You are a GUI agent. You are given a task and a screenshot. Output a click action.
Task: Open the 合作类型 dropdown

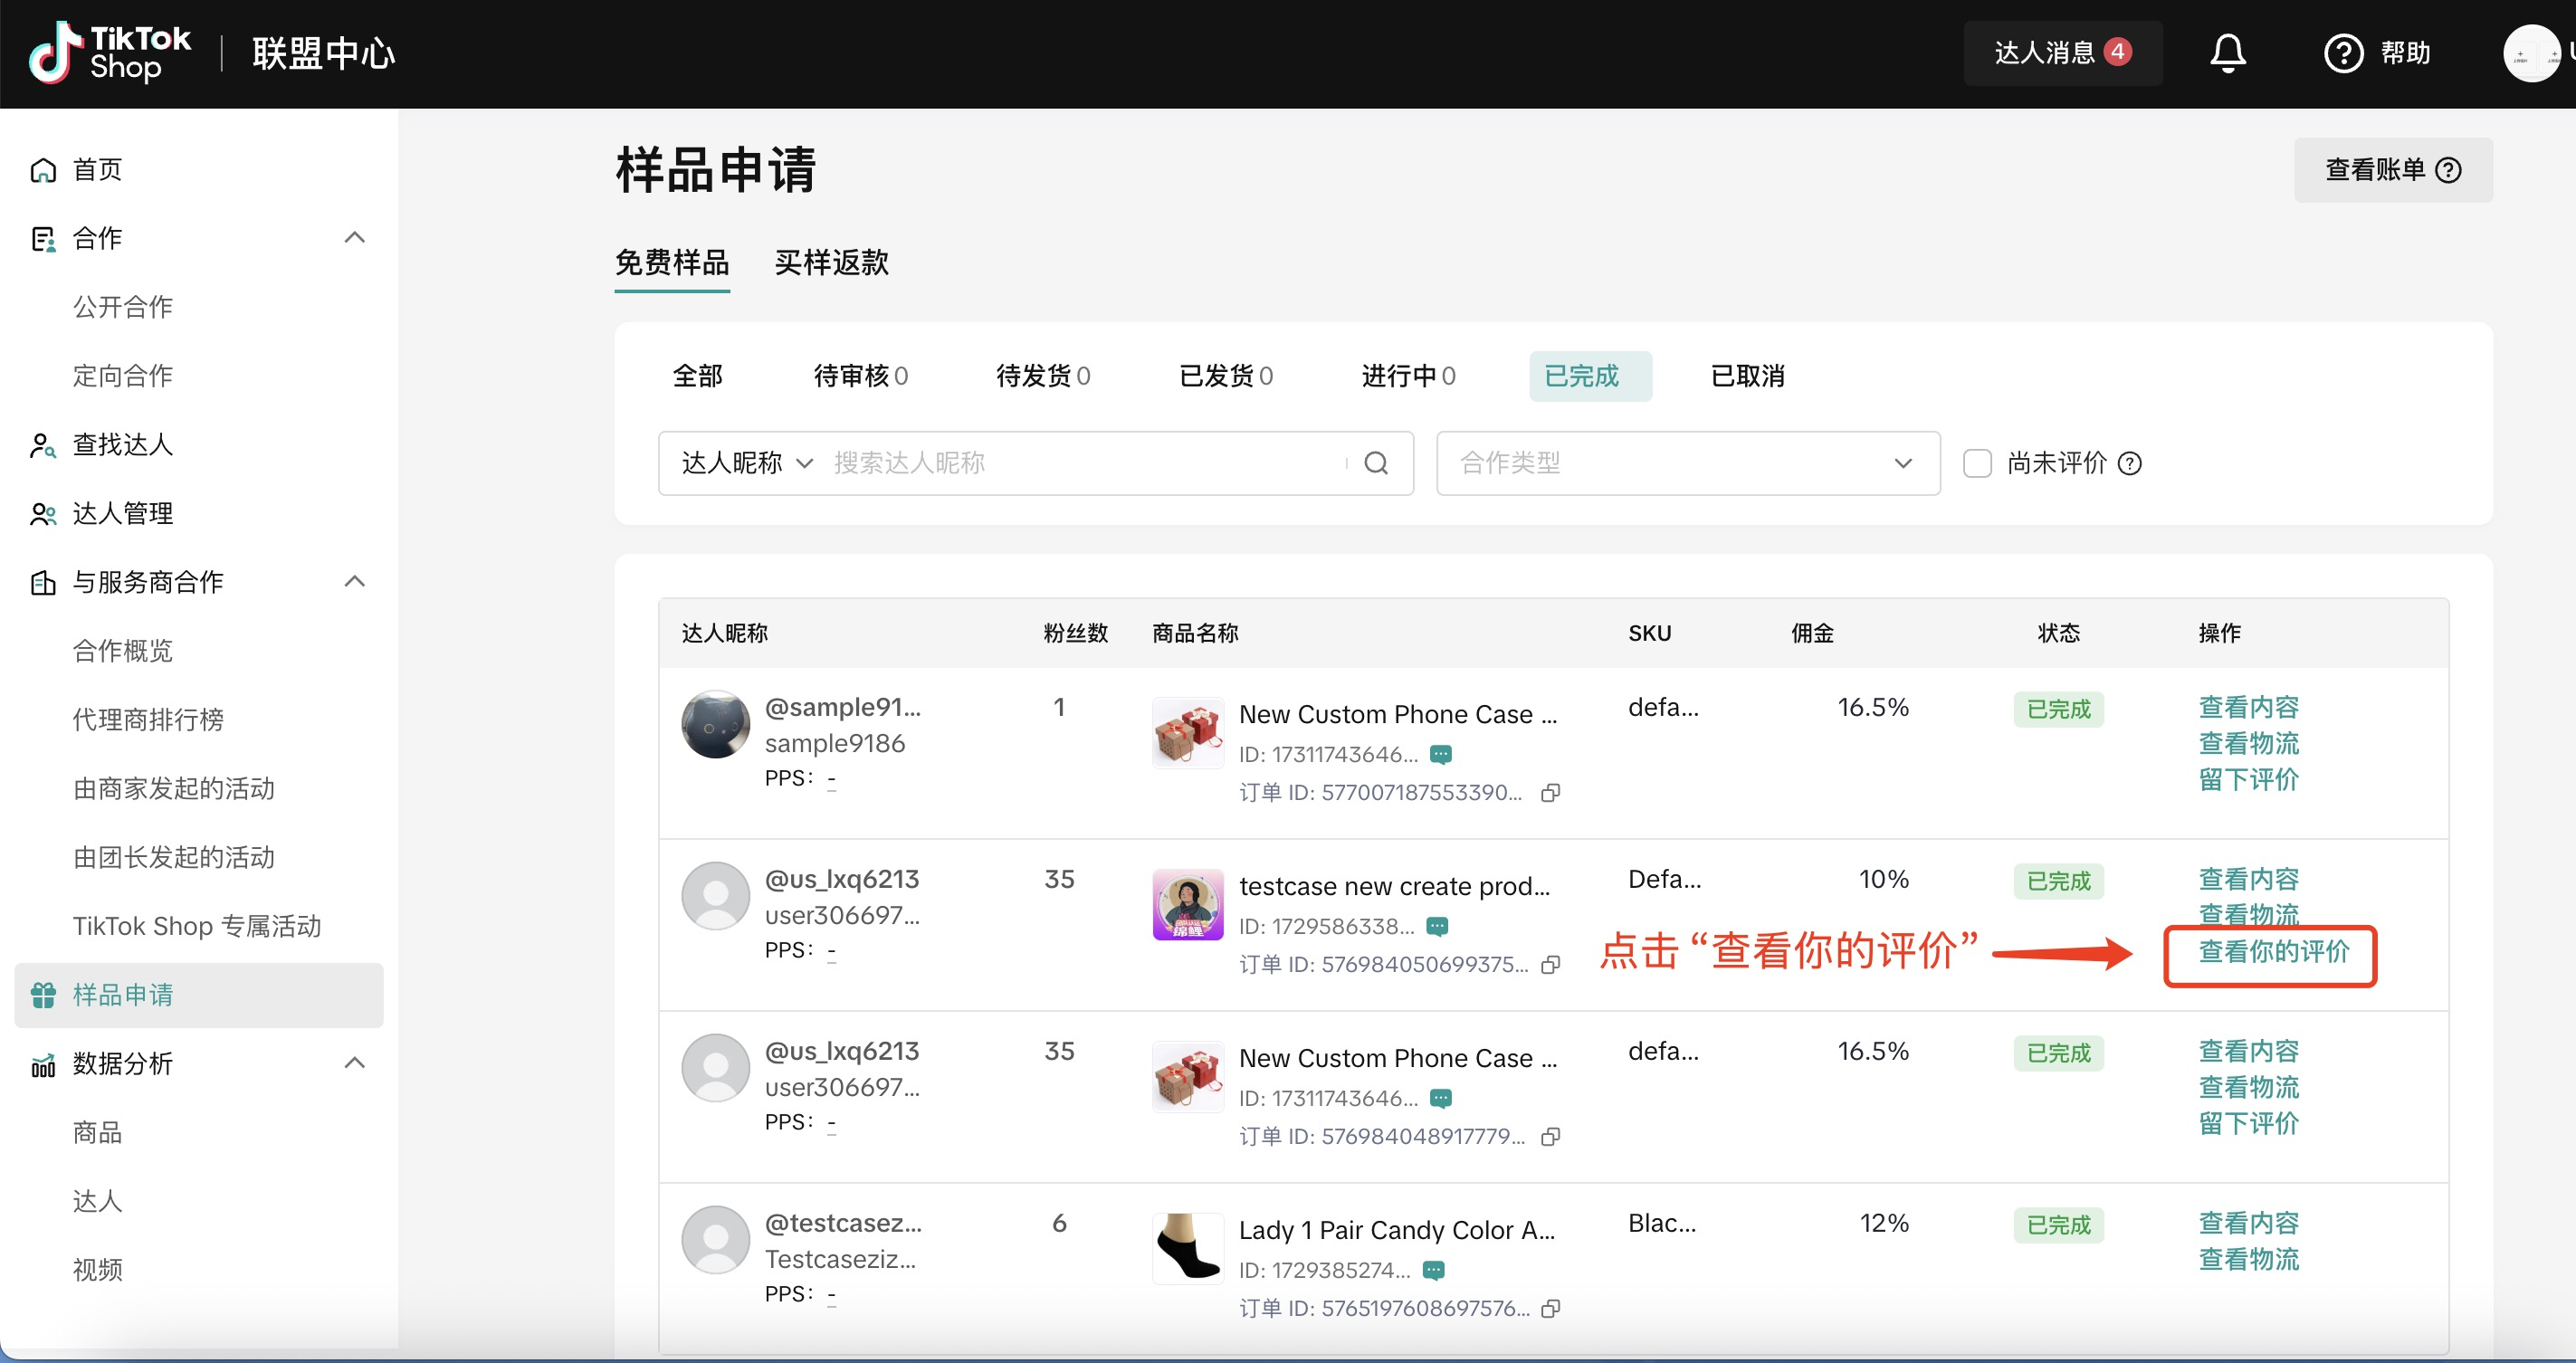point(1687,463)
